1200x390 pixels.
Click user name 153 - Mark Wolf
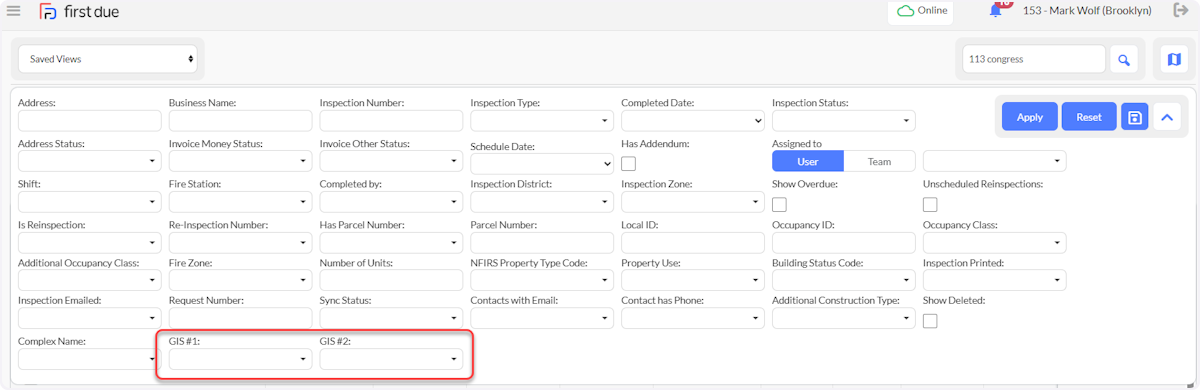[x=1087, y=11]
